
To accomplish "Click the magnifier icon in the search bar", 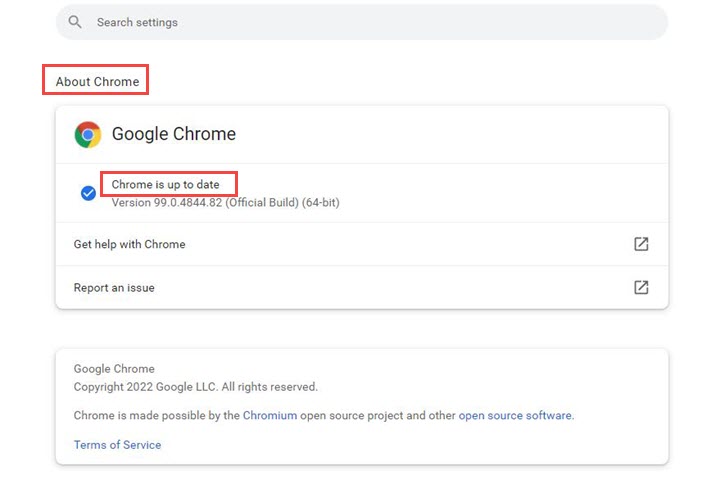I will (x=75, y=22).
